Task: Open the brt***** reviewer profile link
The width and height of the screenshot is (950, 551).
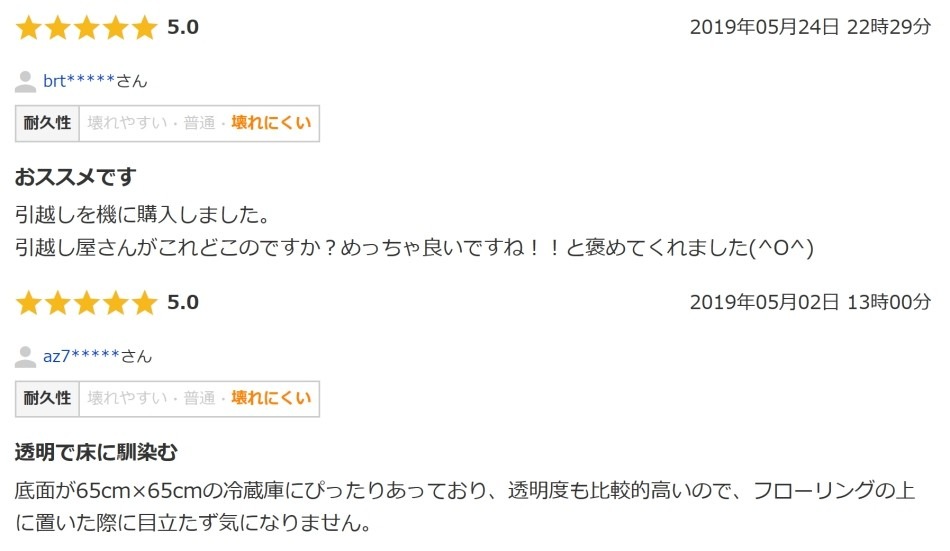Action: point(79,81)
